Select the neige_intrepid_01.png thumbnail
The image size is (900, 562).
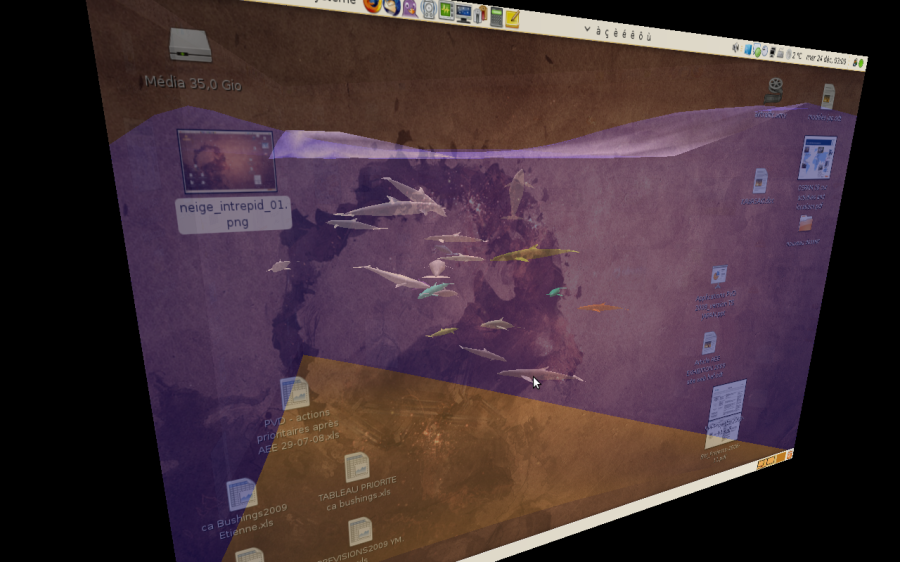pos(227,161)
